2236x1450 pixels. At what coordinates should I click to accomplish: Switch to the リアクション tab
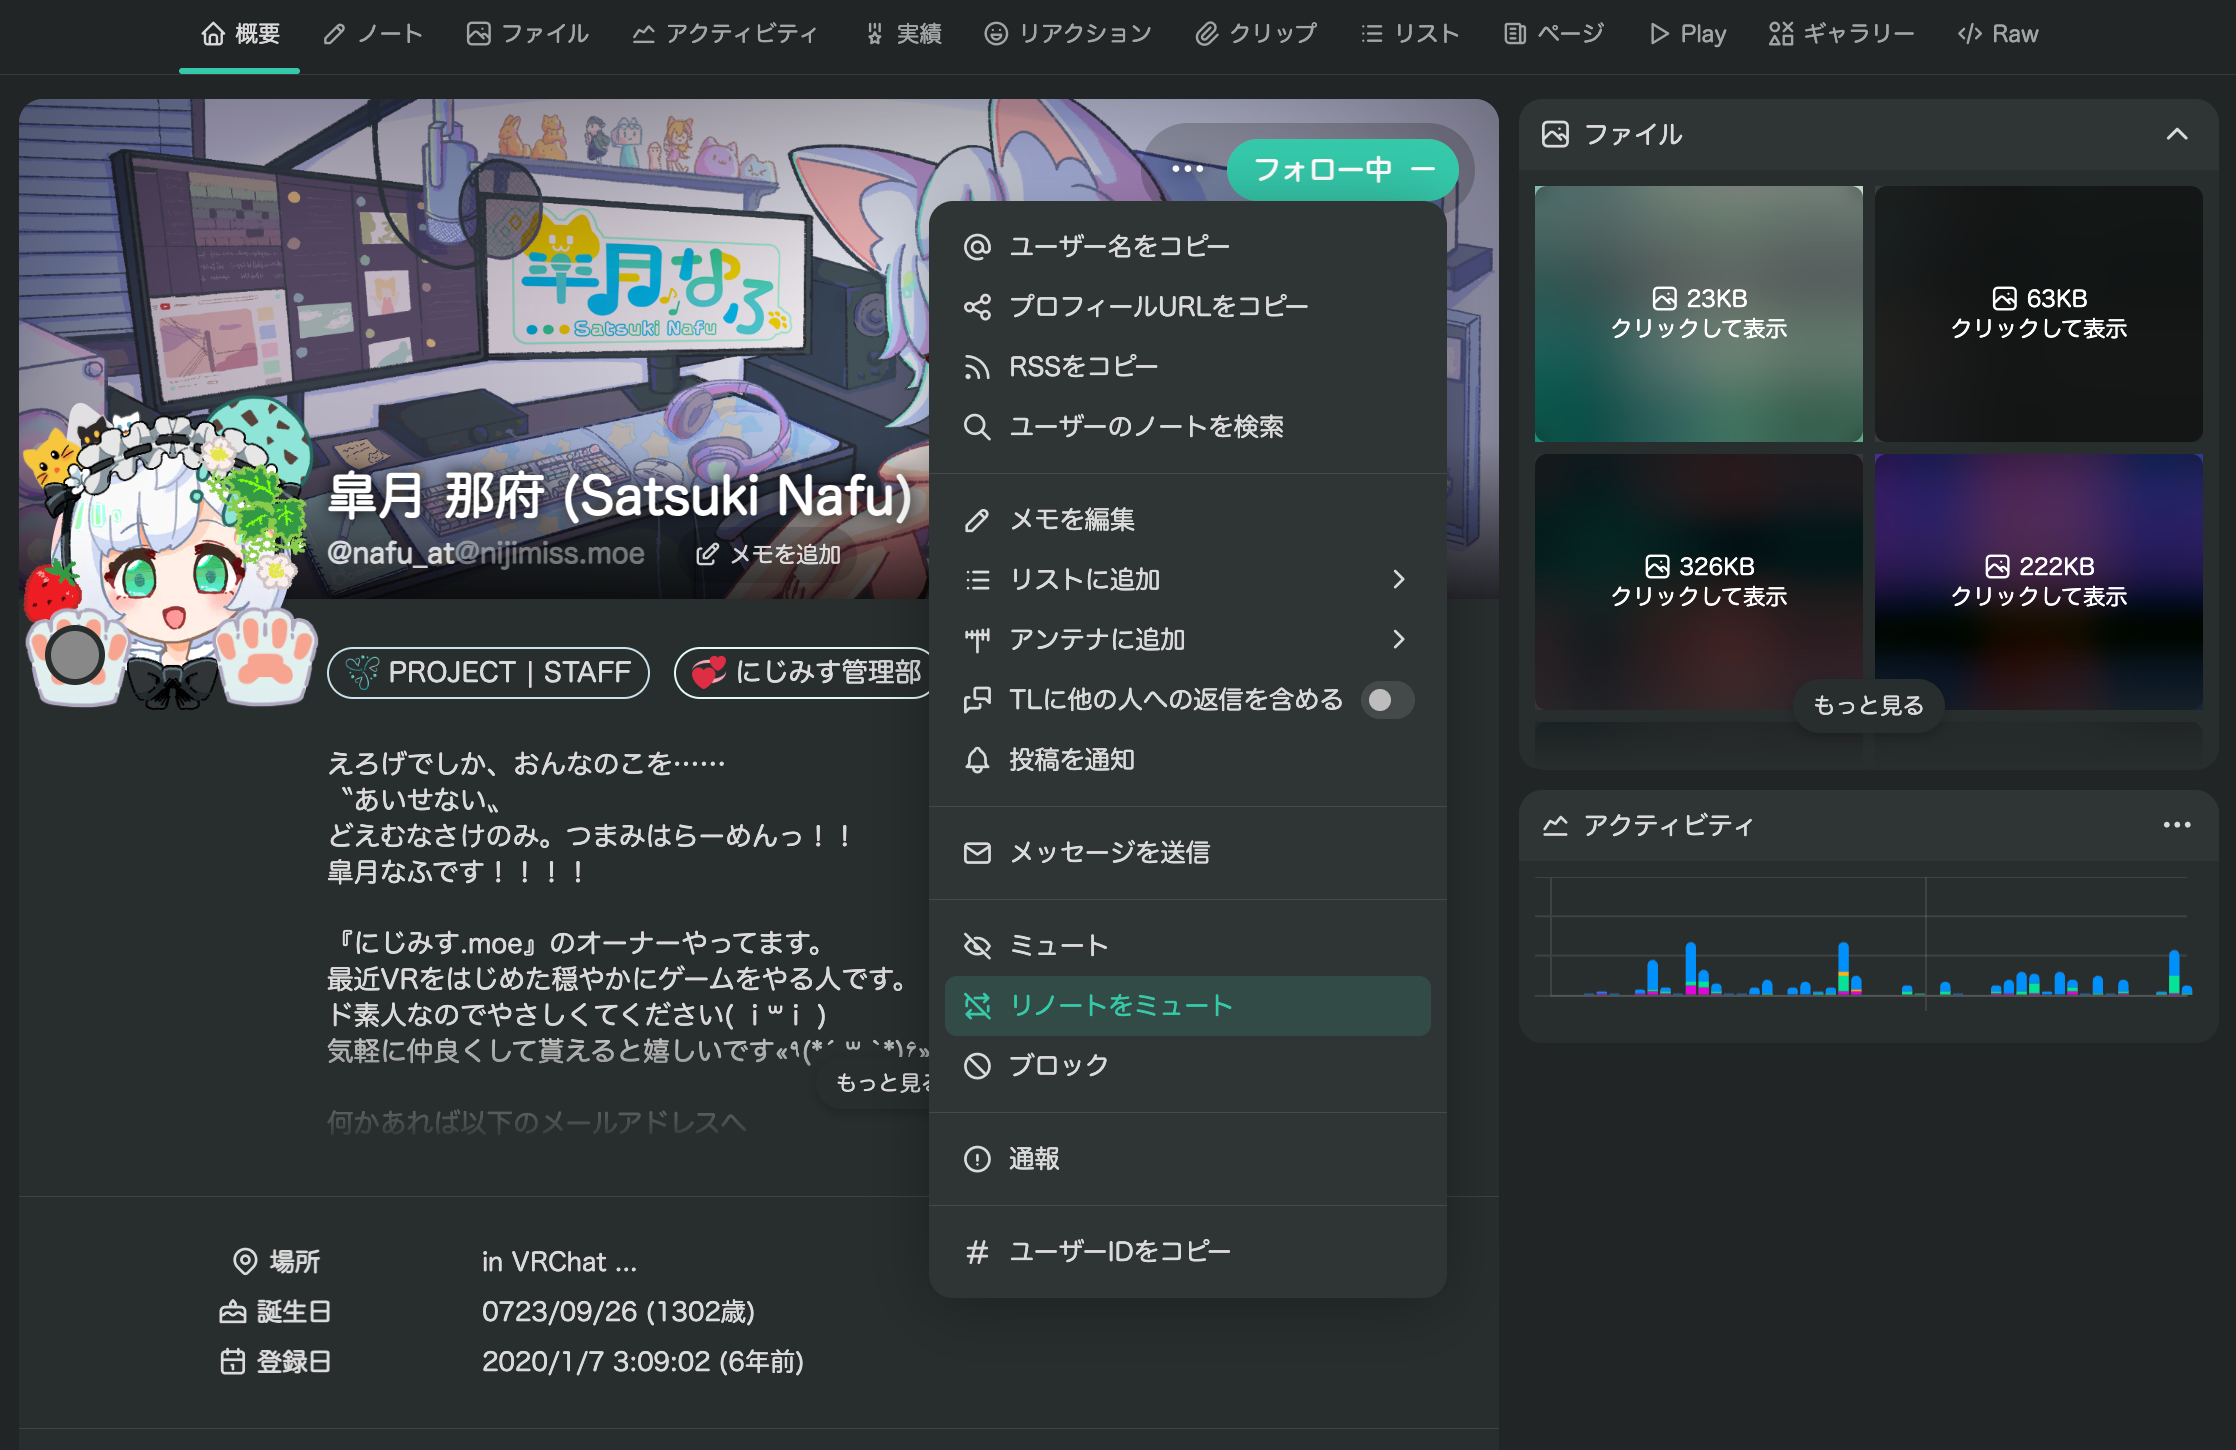pyautogui.click(x=1068, y=34)
